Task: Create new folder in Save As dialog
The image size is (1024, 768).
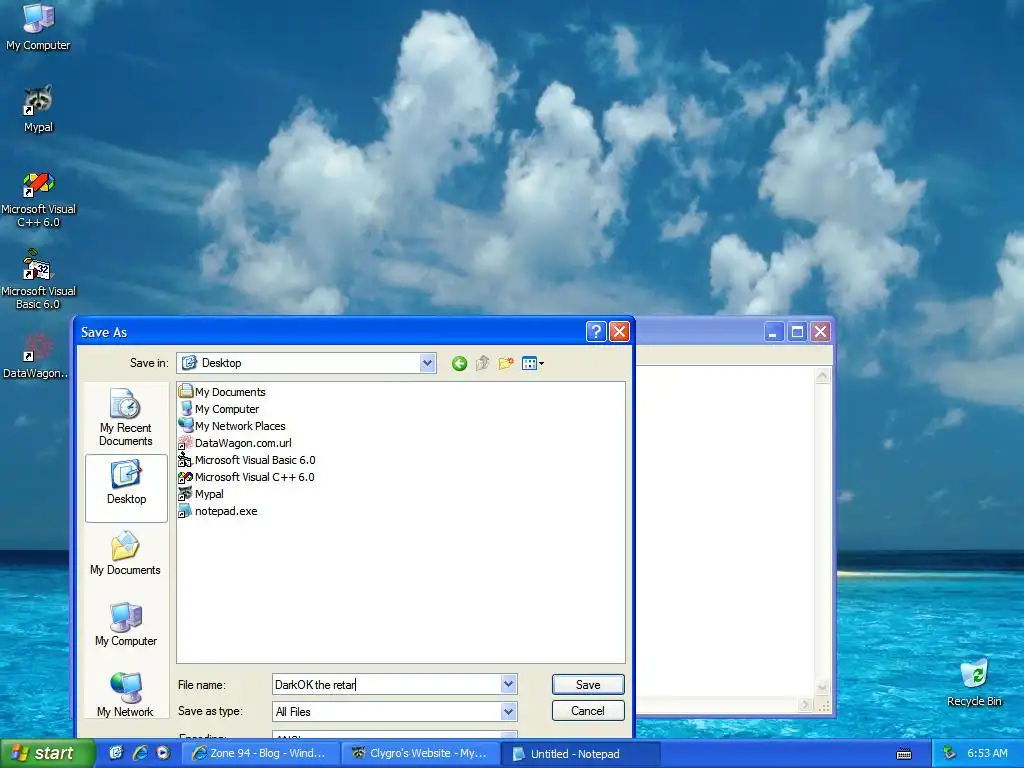Action: point(505,363)
